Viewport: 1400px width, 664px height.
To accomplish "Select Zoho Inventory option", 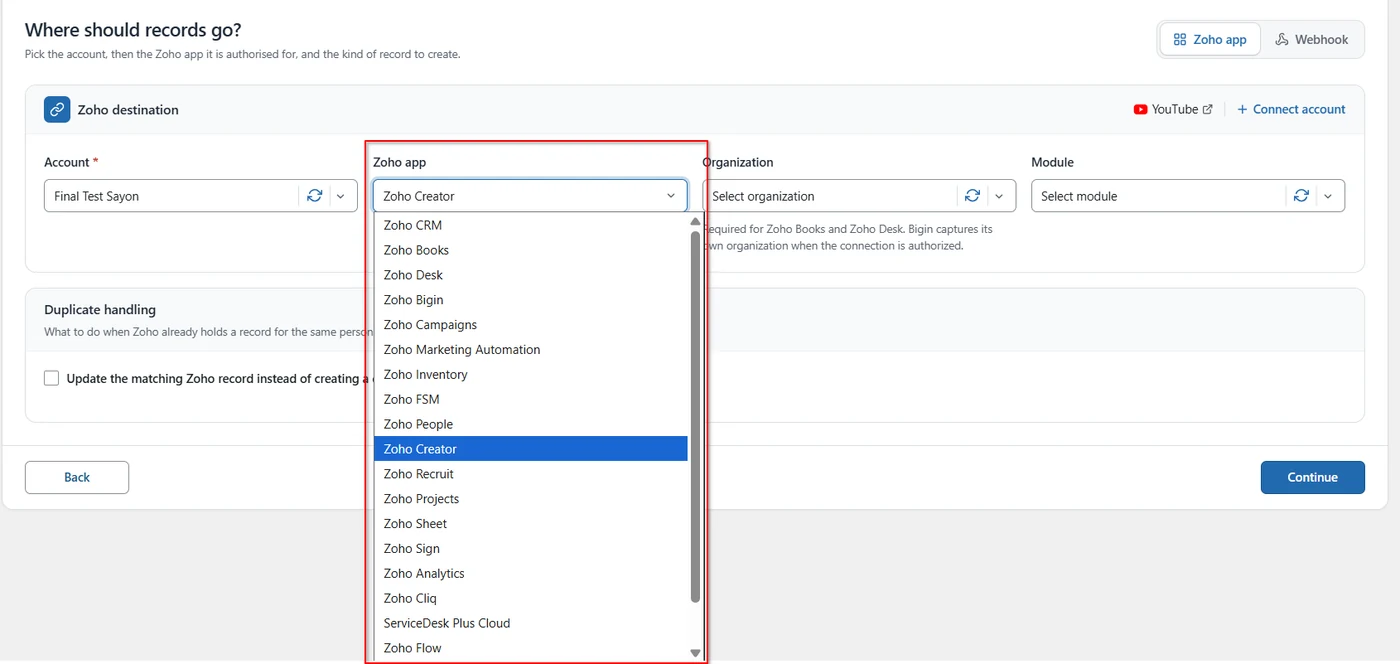I will click(x=531, y=374).
